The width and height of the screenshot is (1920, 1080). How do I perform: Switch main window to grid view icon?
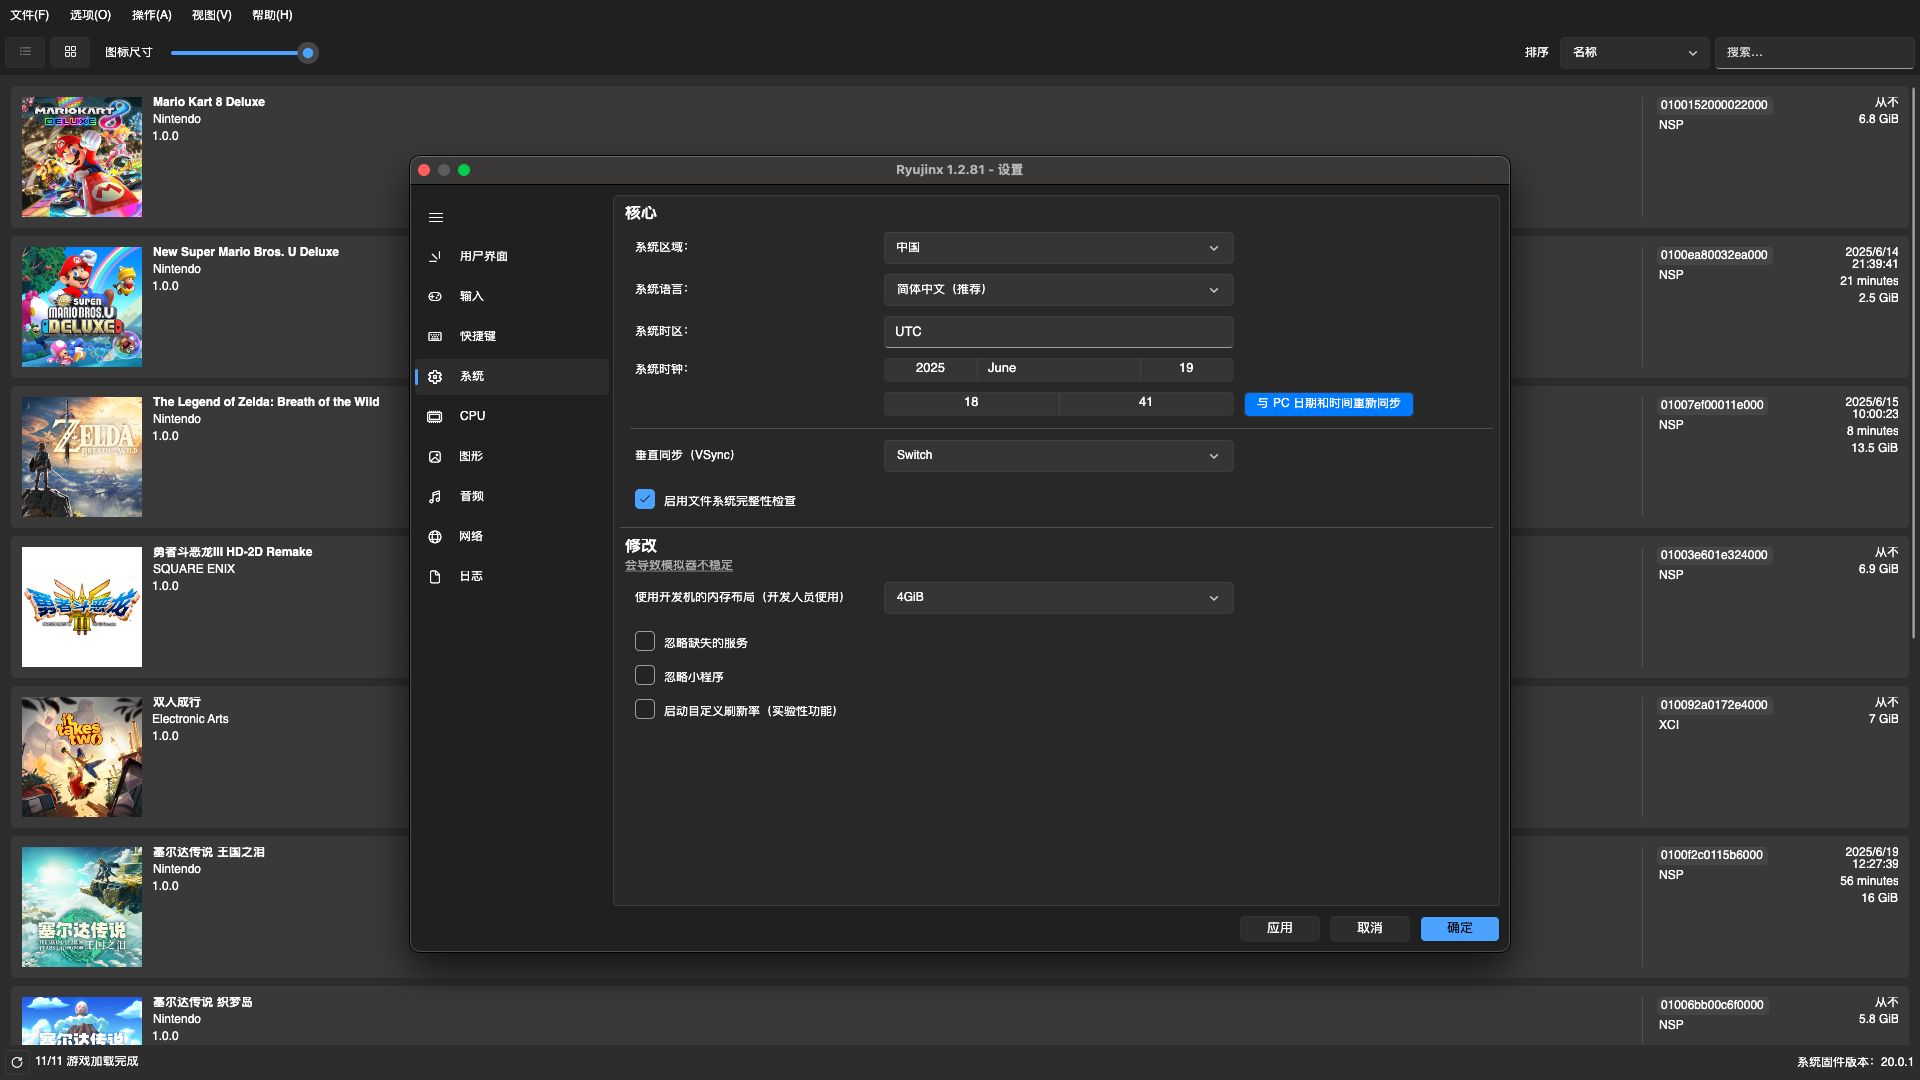pyautogui.click(x=70, y=52)
